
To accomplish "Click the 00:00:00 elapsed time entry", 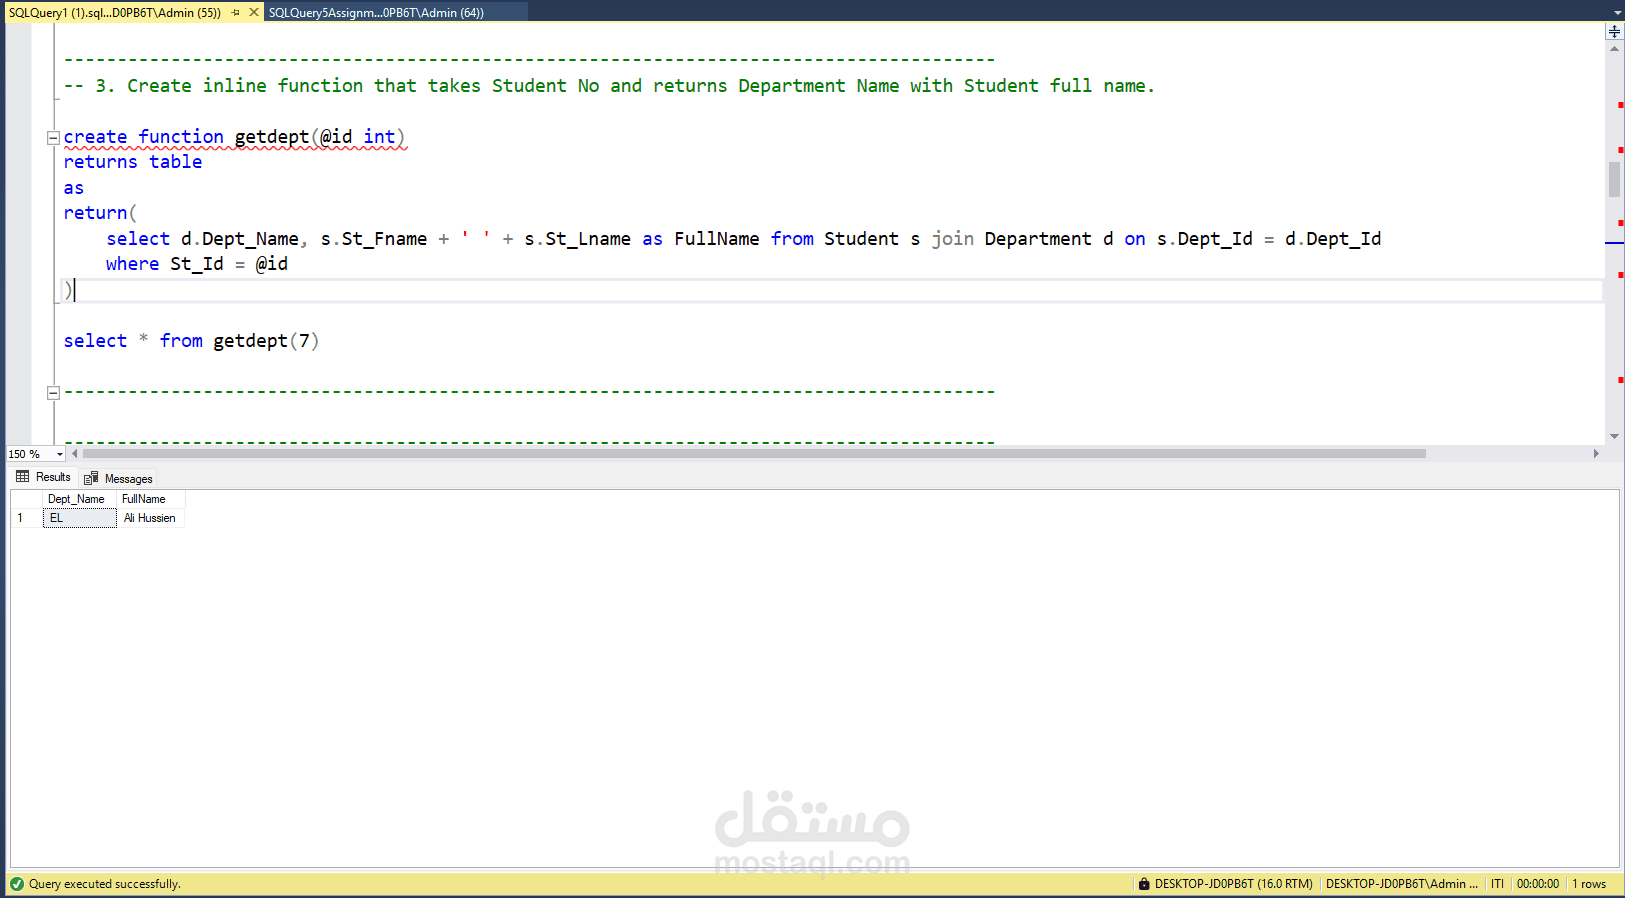I will [1538, 884].
